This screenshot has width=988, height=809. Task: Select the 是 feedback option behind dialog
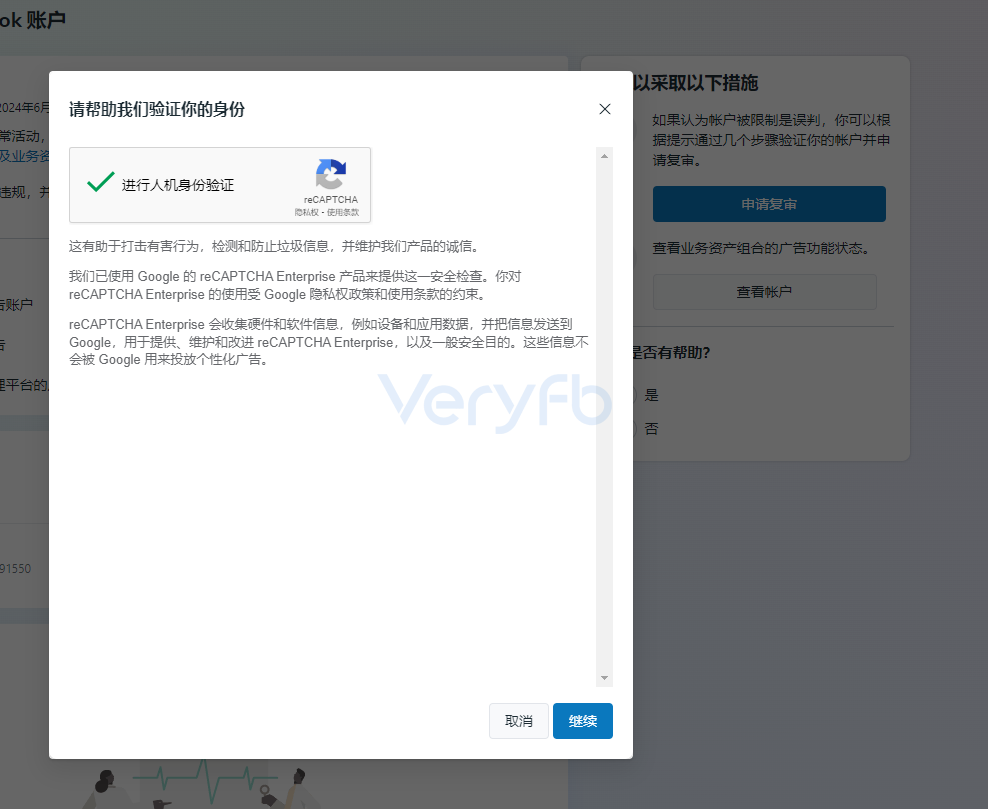[x=650, y=395]
